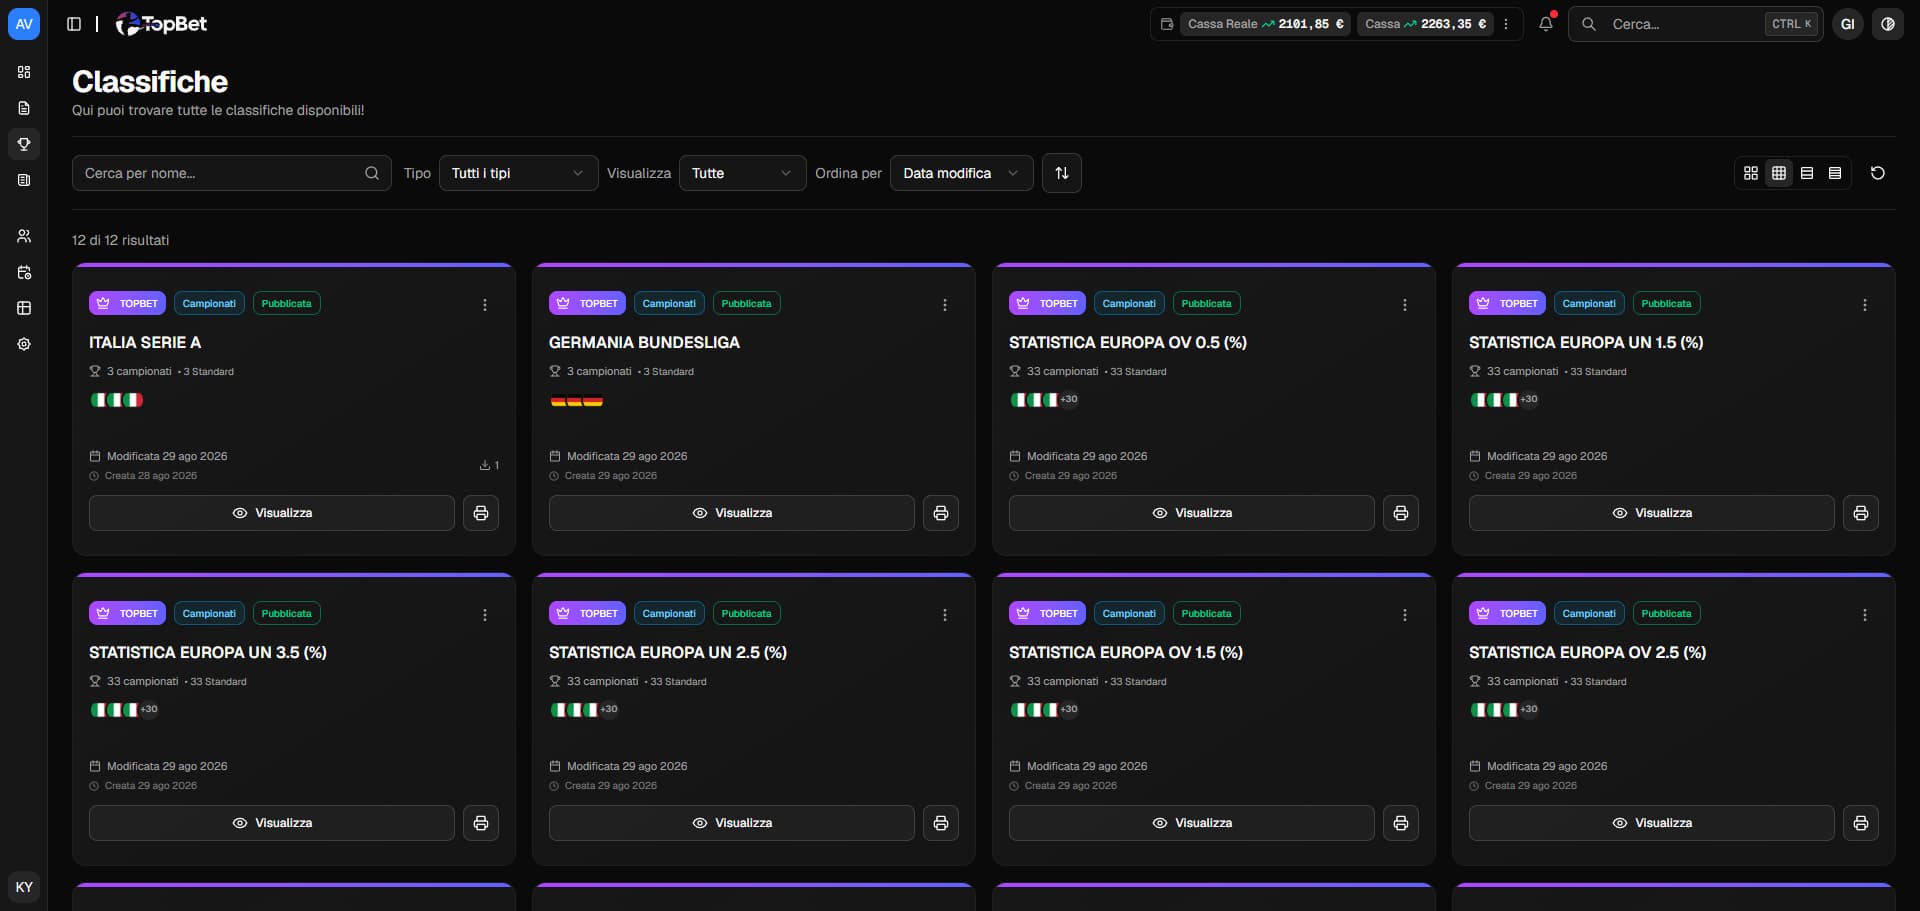View the STATISTICA EUROPA OV 0.5 (%) classifica
This screenshot has height=911, width=1920.
[1192, 513]
